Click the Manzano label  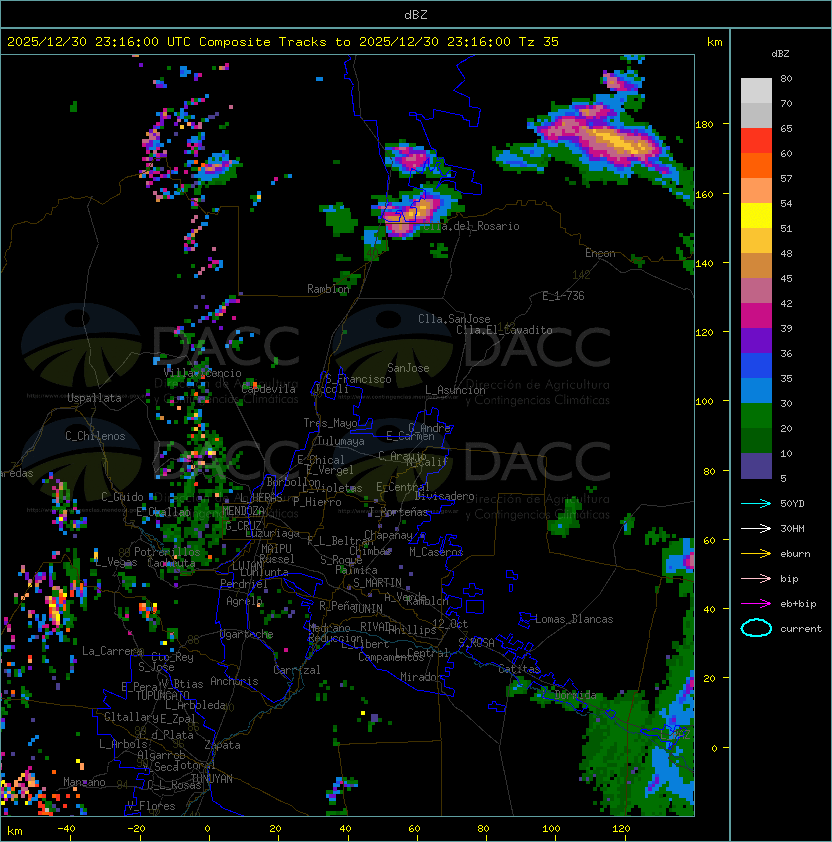tap(84, 782)
